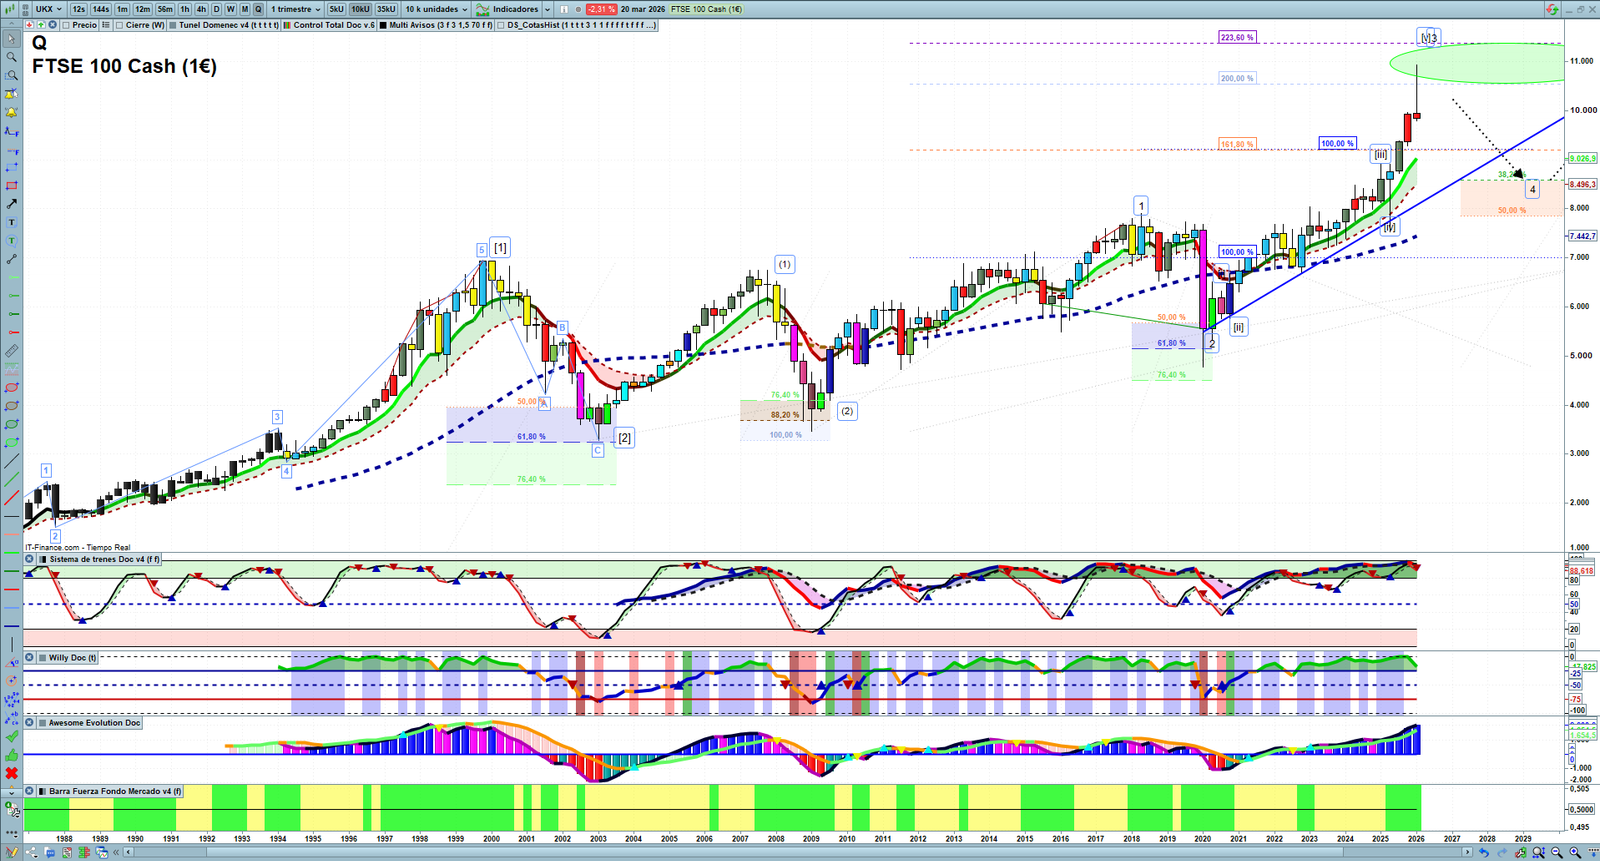
Task: Select the W weekly timeframe
Action: [230, 9]
